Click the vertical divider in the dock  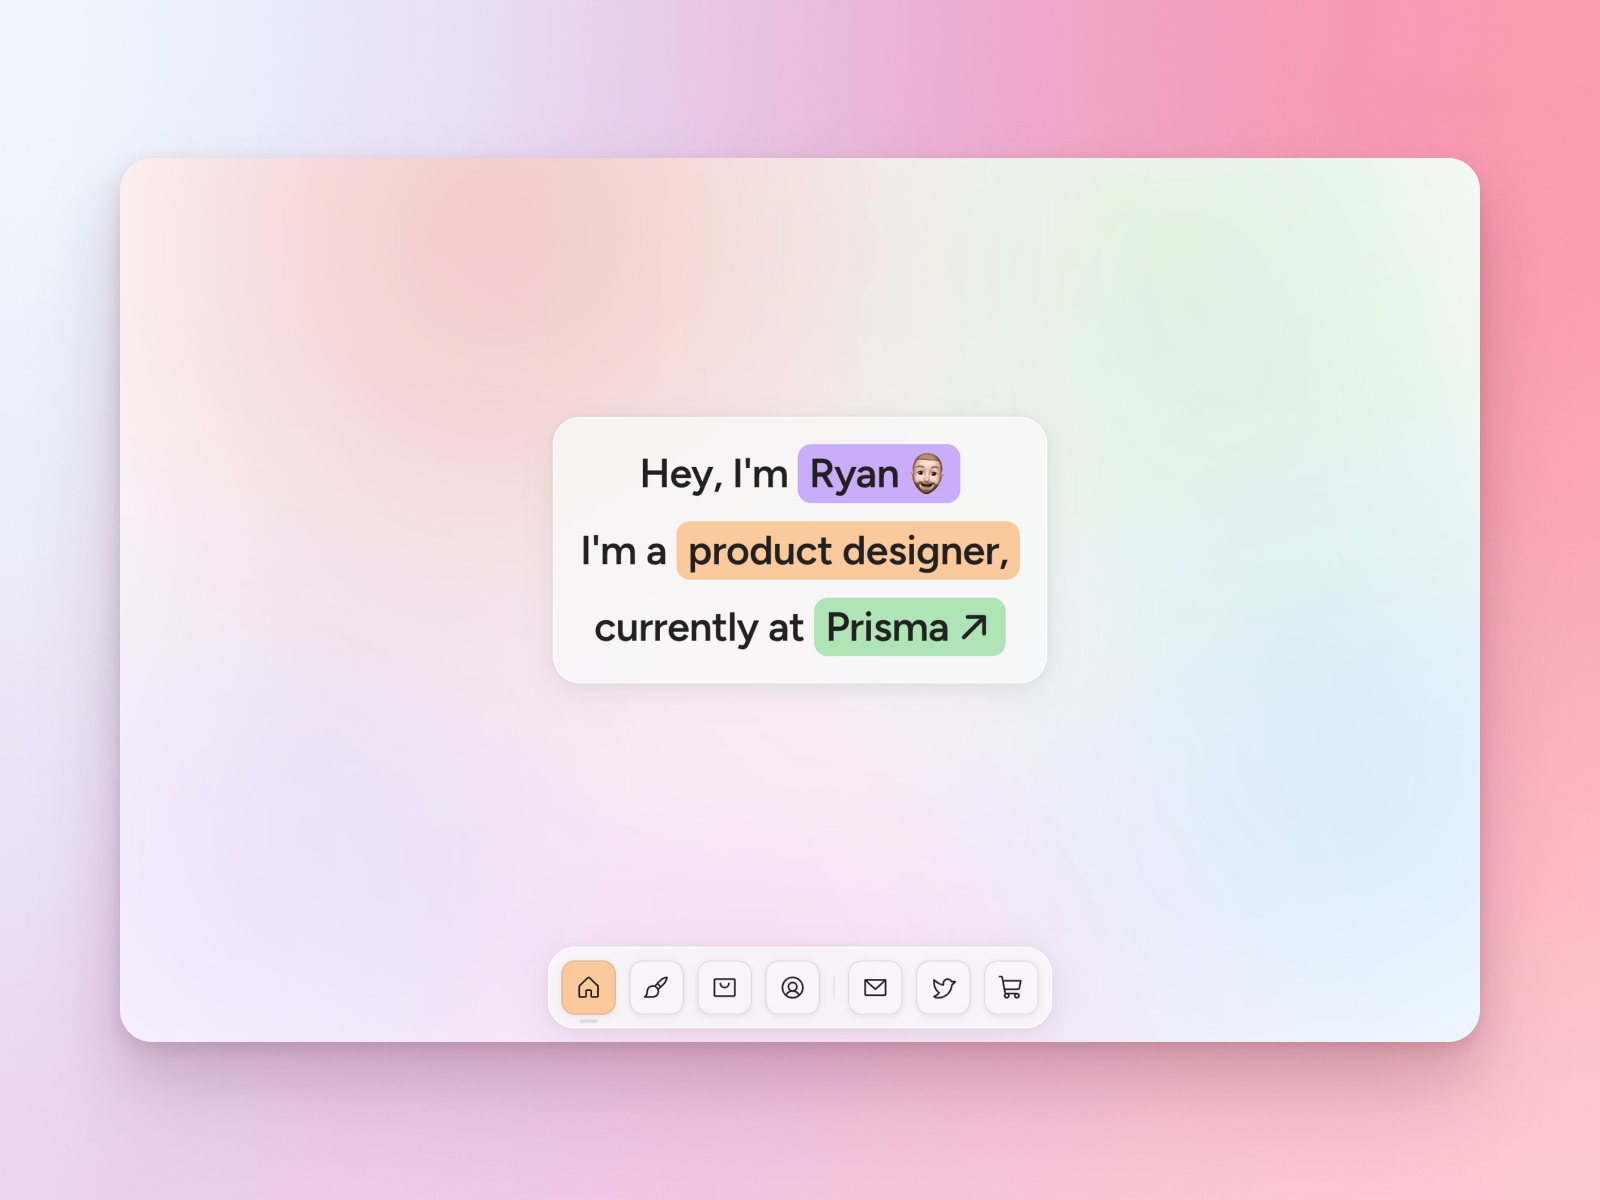[834, 988]
